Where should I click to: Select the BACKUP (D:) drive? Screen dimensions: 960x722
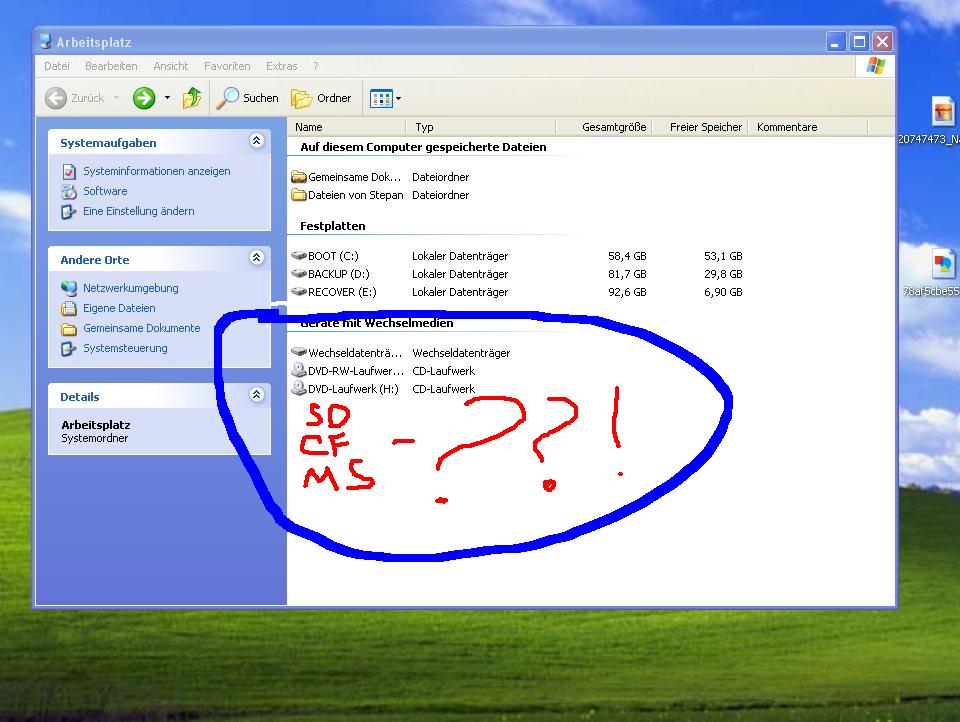pyautogui.click(x=337, y=274)
